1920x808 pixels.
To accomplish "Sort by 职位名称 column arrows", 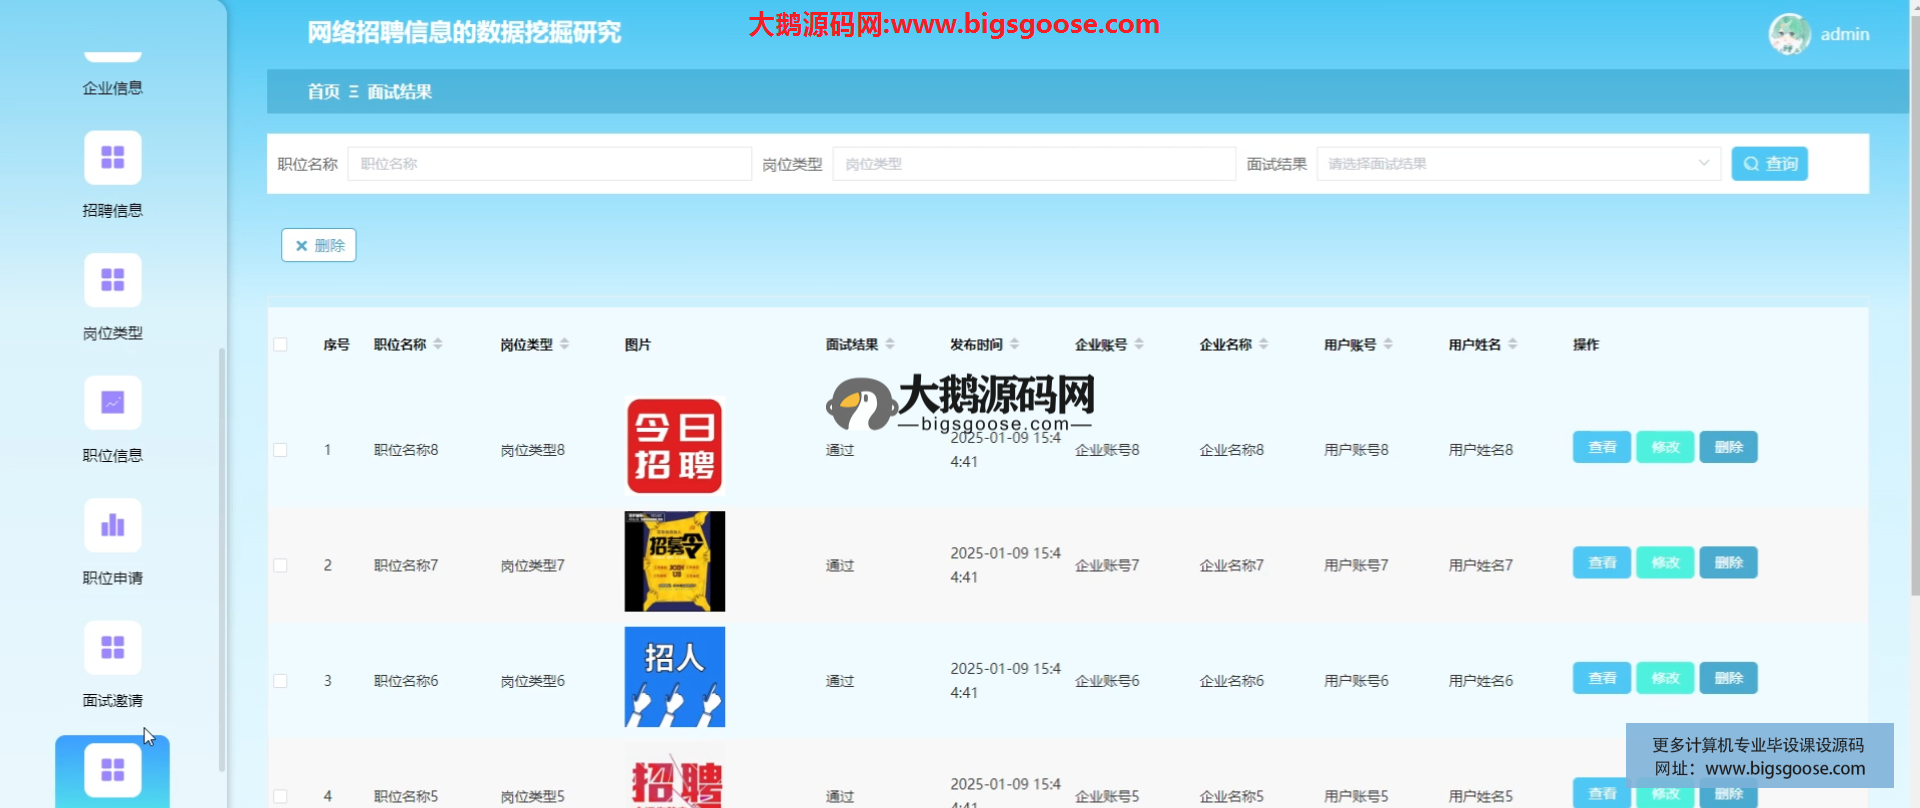I will point(438,344).
